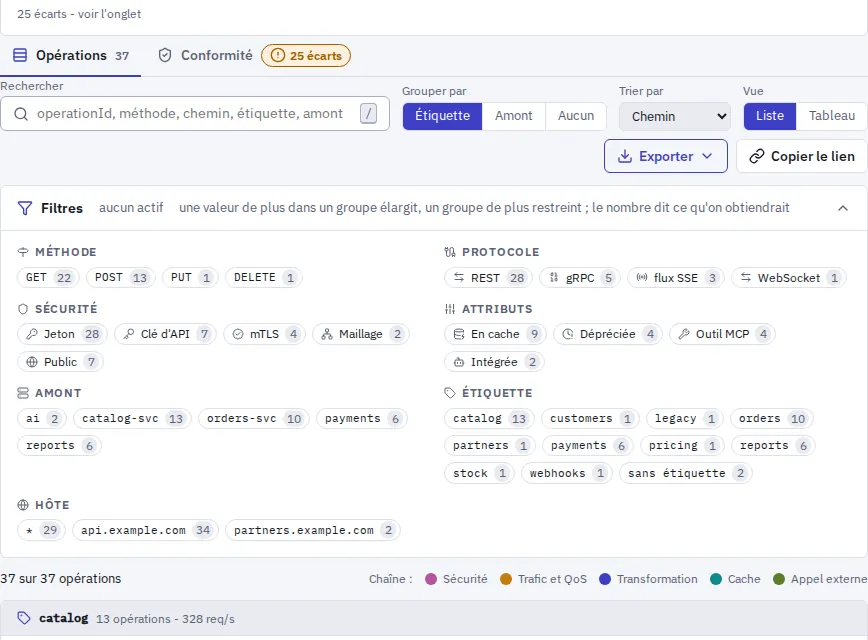This screenshot has width=868, height=640.
Task: Switch view to Tableau
Action: tap(831, 116)
